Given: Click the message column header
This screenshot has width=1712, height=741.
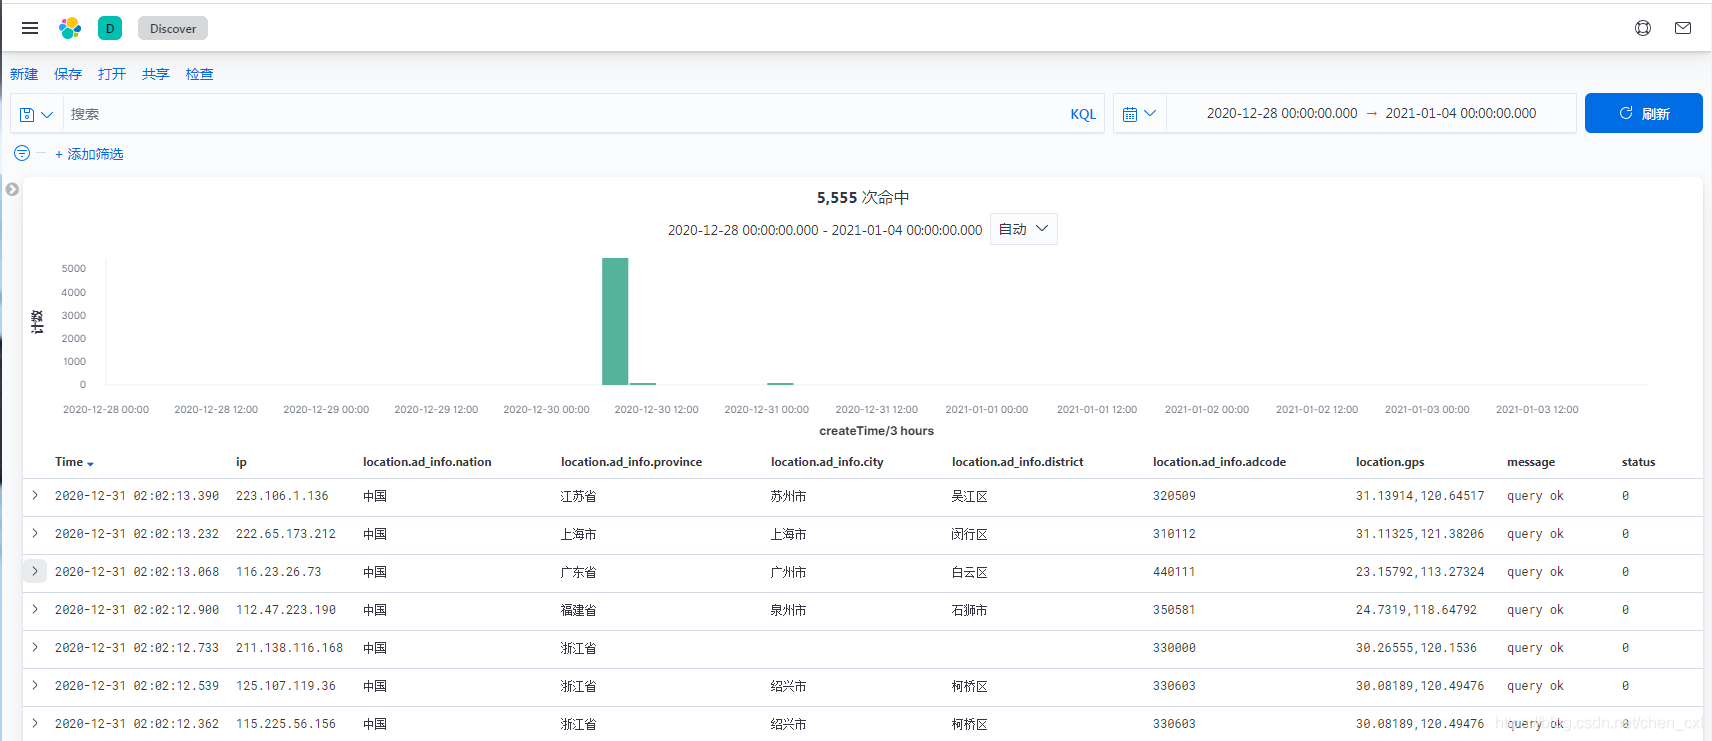Looking at the screenshot, I should pos(1531,462).
